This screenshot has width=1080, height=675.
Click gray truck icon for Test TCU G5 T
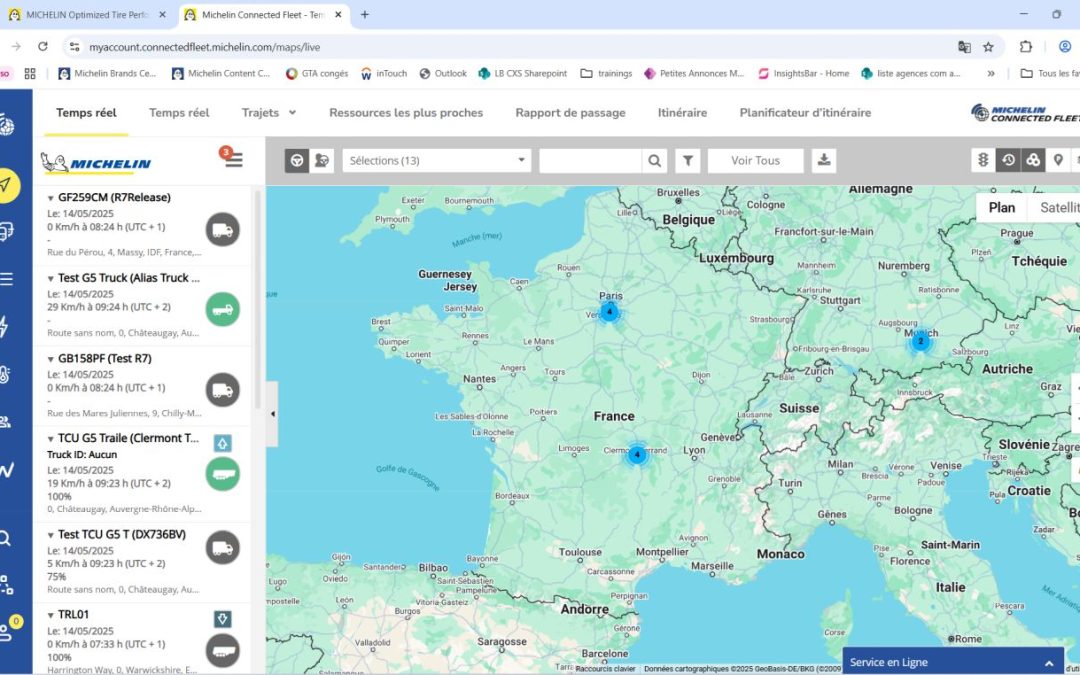tap(222, 548)
